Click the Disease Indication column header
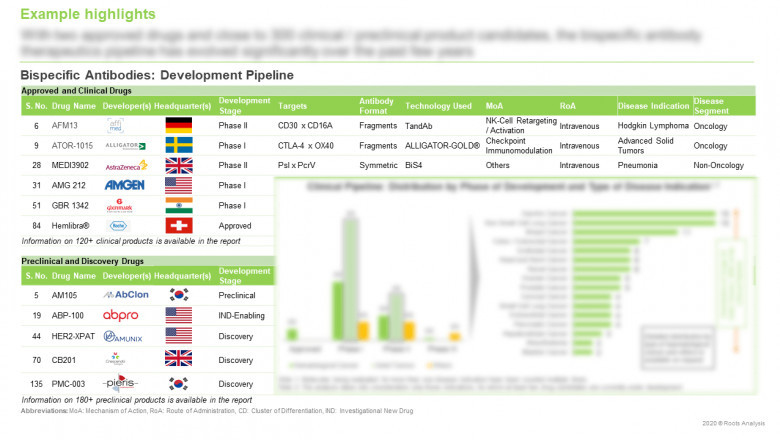 coord(654,106)
